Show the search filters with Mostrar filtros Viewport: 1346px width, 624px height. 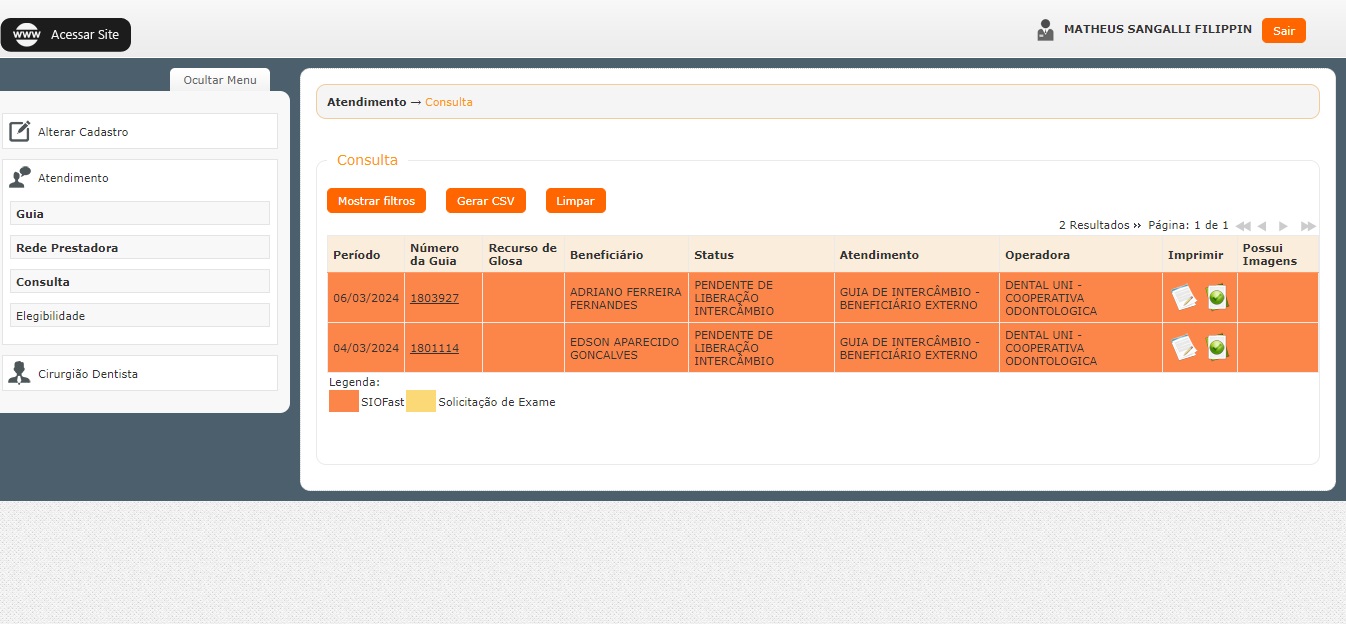pos(376,201)
